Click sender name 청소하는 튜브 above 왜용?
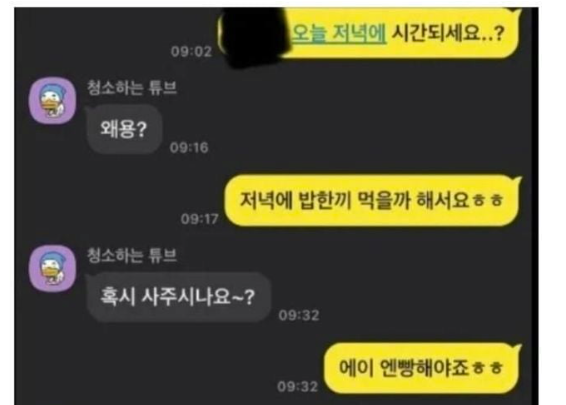 [x=132, y=87]
